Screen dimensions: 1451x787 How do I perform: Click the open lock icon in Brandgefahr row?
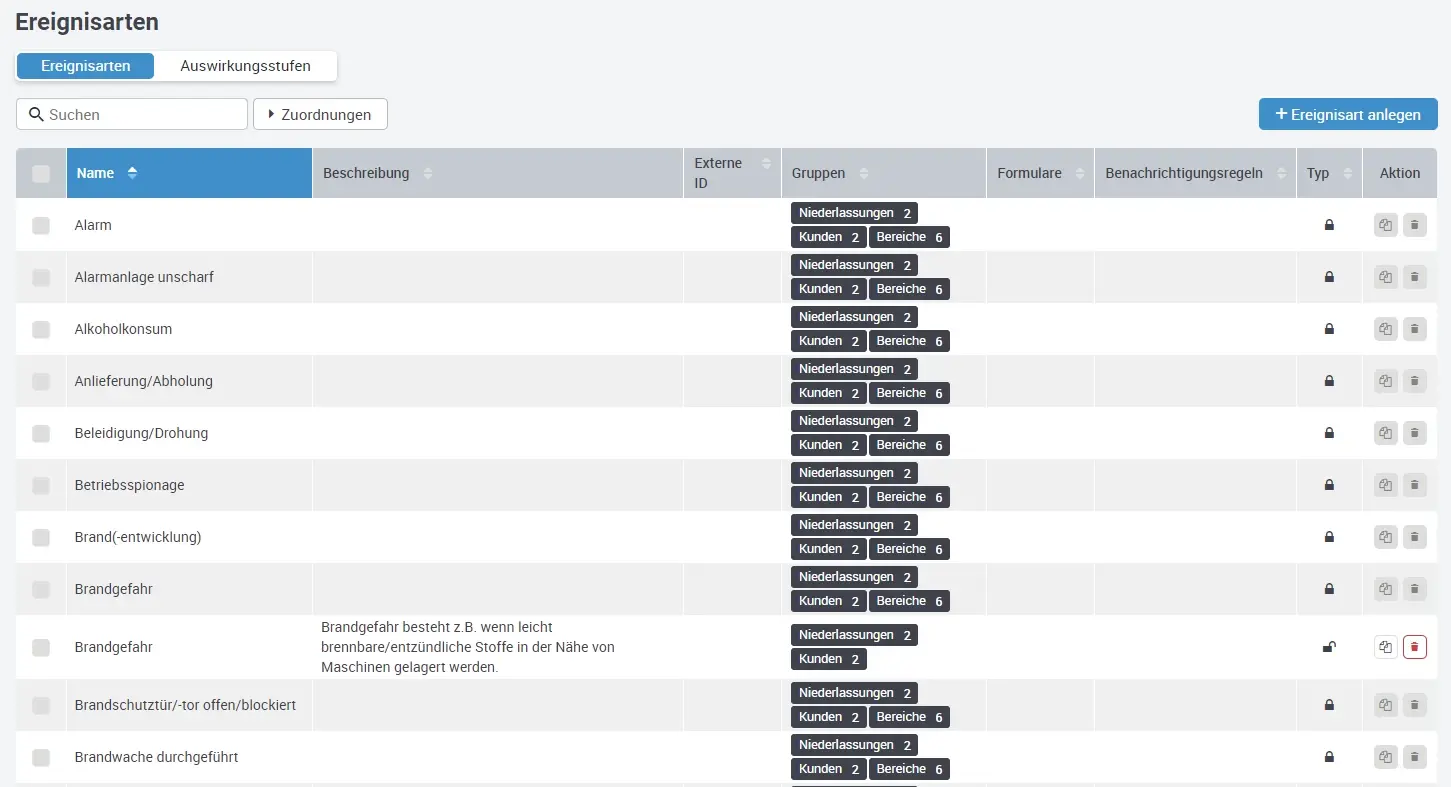tap(1329, 647)
